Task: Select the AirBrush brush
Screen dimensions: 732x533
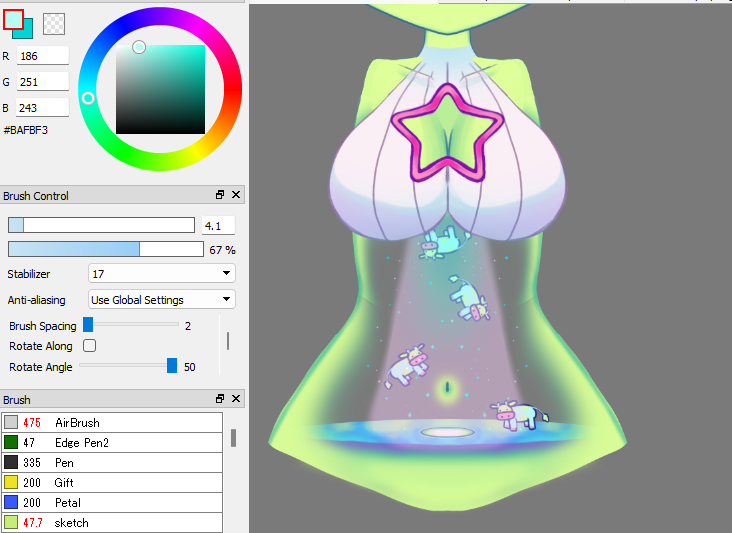Action: pyautogui.click(x=112, y=422)
